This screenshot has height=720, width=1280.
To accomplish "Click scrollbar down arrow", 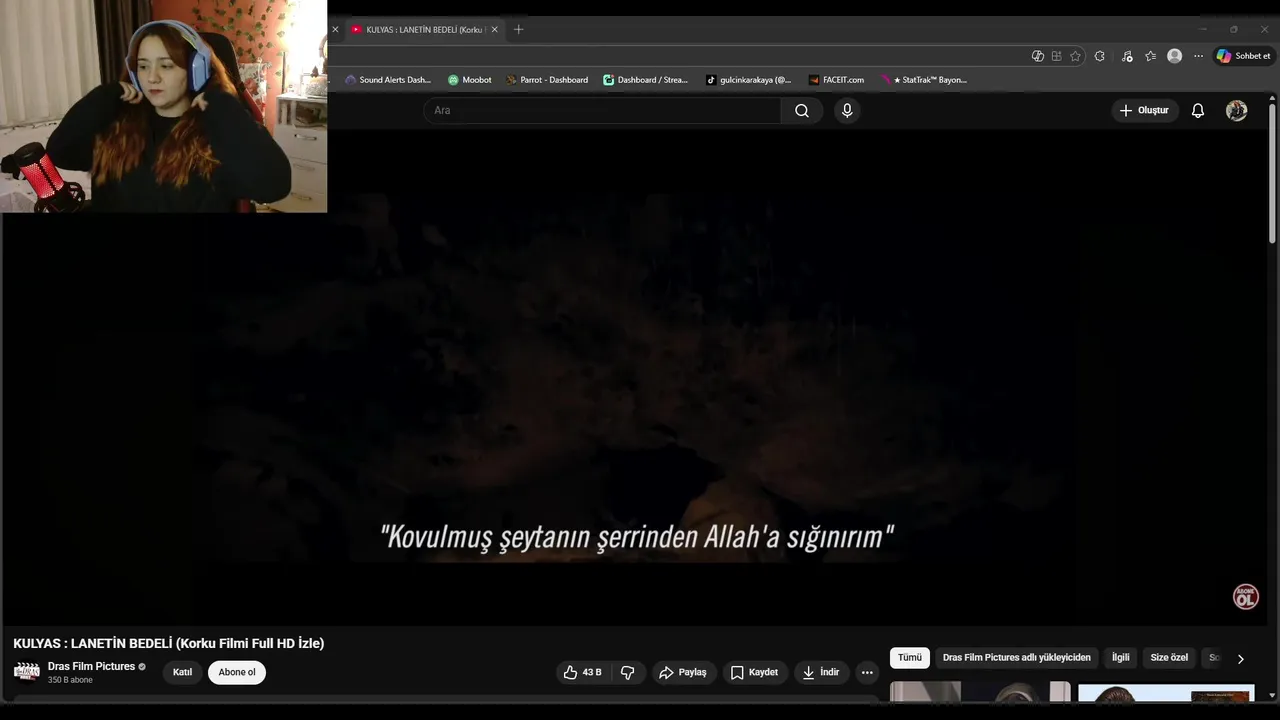I will pyautogui.click(x=1272, y=696).
